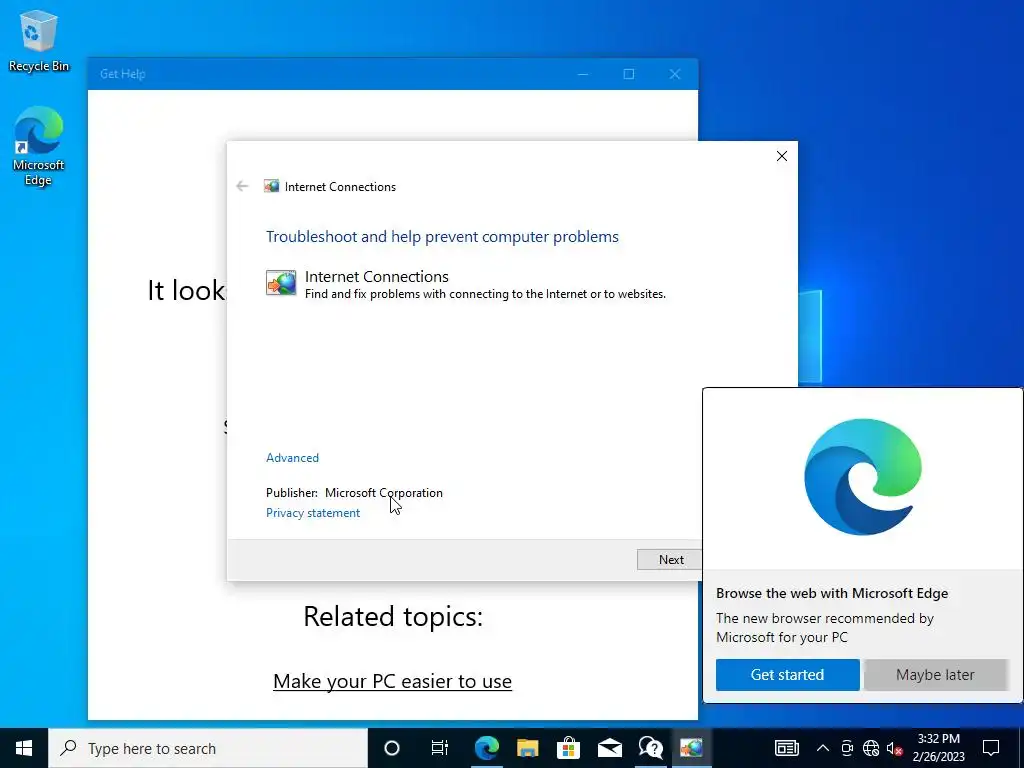The width and height of the screenshot is (1024, 768).
Task: Open 'Make your PC easier to use' link
Action: click(392, 681)
